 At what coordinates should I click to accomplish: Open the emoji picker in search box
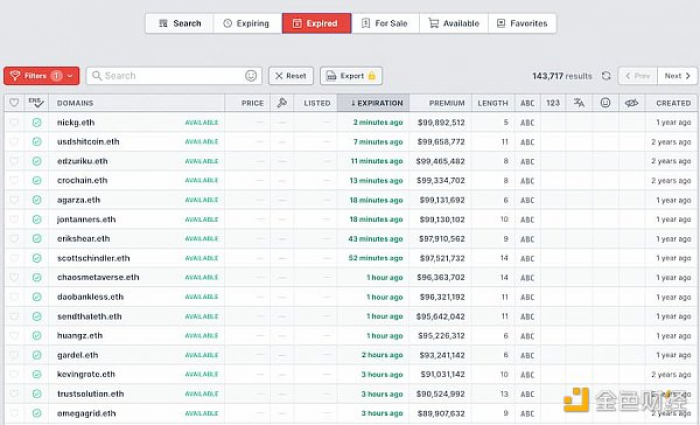[x=251, y=76]
